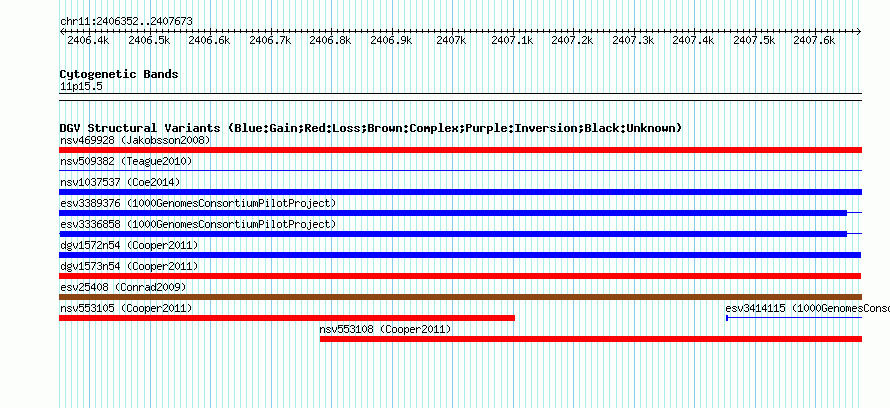
Task: Open the nsv553108 (Cooper2011) label
Action: click(385, 329)
